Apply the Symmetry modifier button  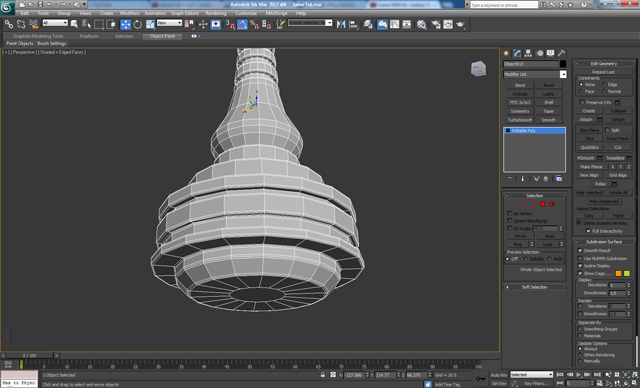[520, 111]
